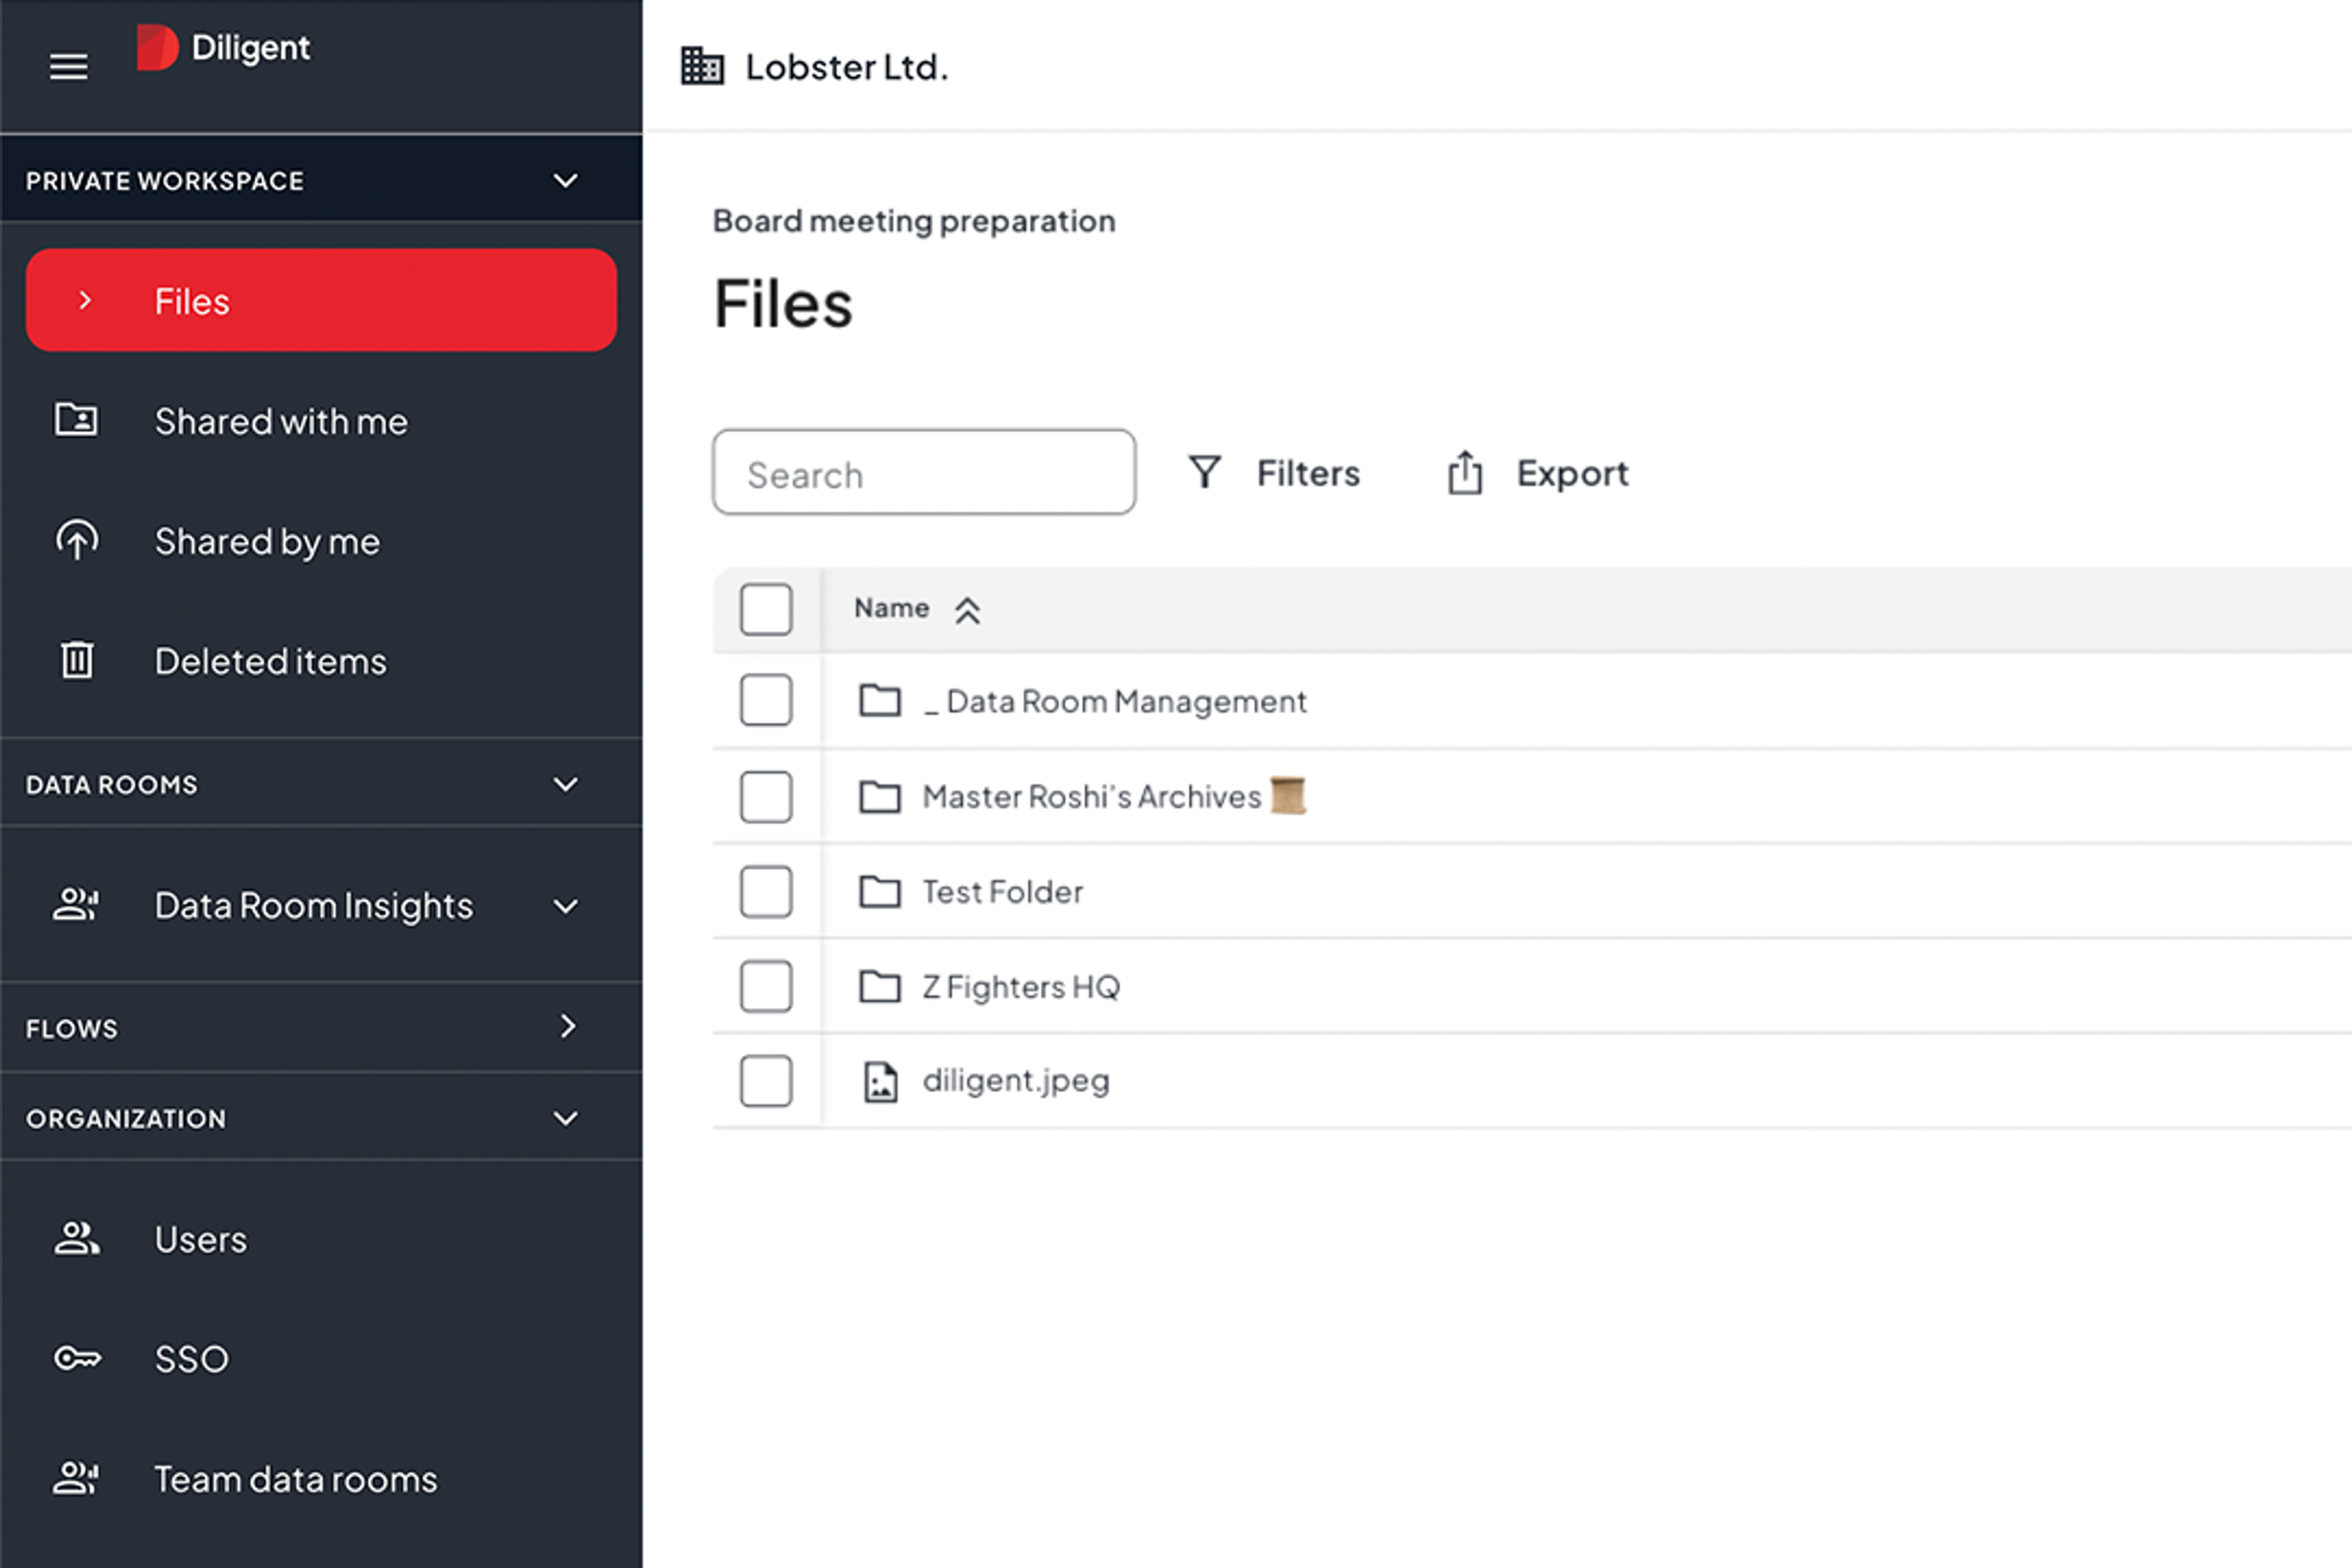This screenshot has width=2352, height=1568.
Task: Go to Team data rooms
Action: 295,1478
